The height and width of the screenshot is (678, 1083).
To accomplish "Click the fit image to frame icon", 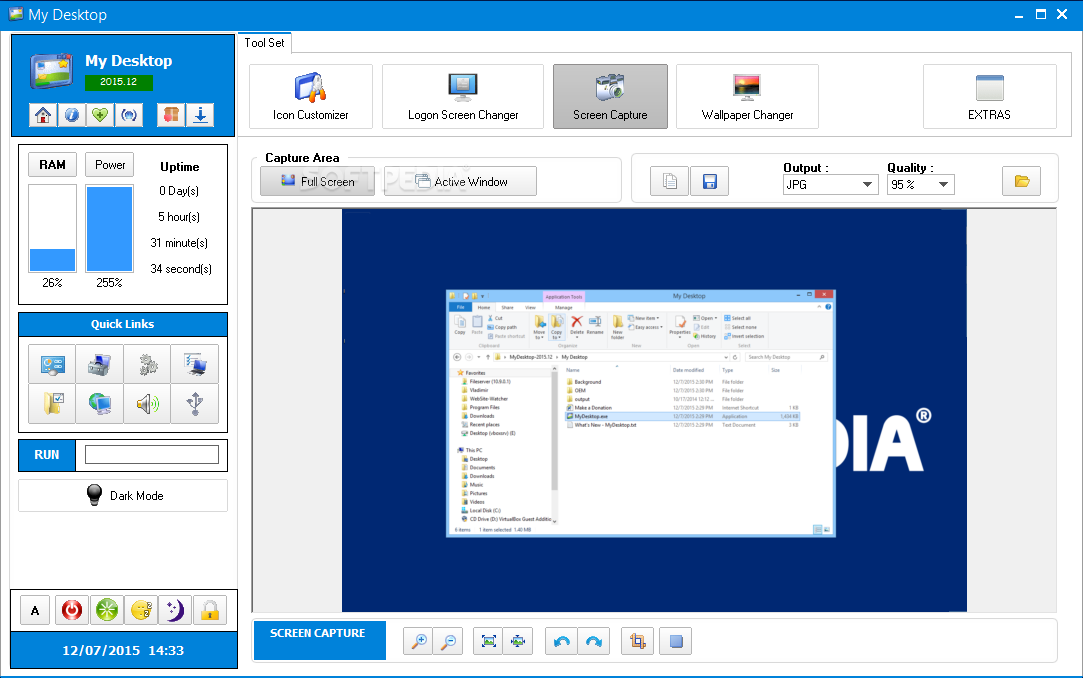I will [x=488, y=641].
